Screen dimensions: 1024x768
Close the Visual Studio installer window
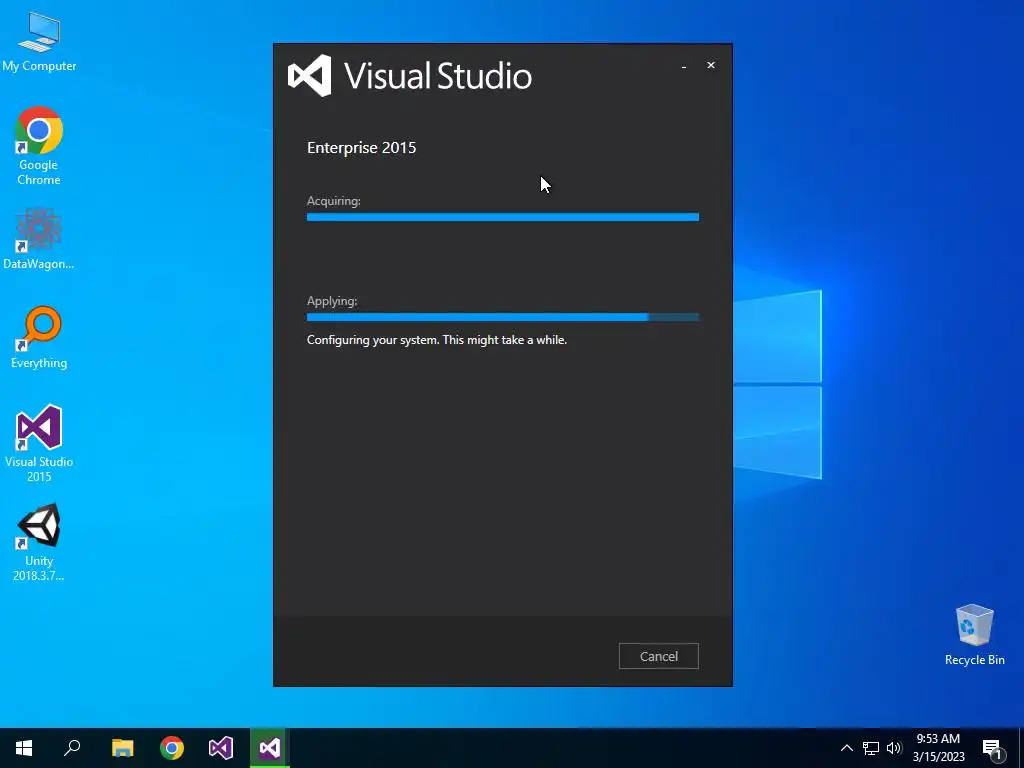tap(711, 65)
